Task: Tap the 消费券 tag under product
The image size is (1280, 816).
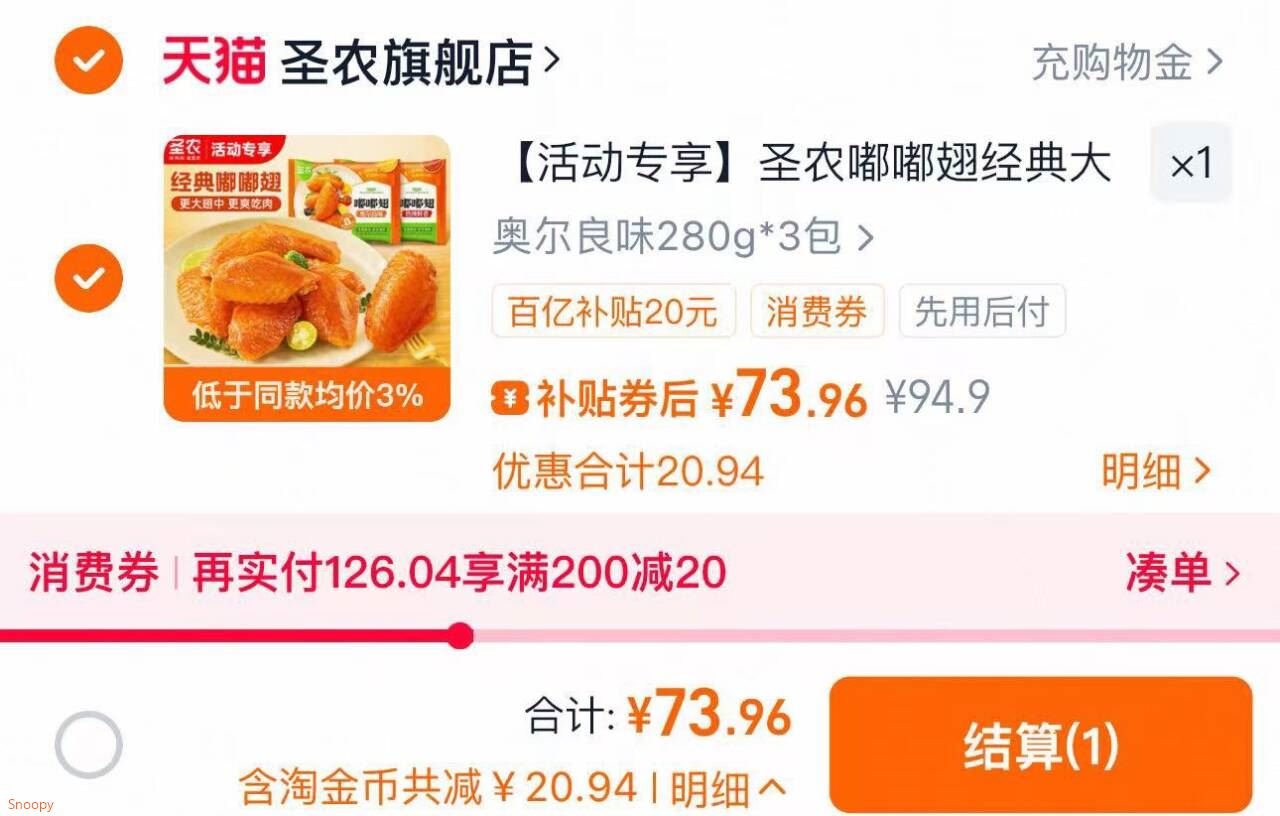Action: pyautogui.click(x=817, y=311)
